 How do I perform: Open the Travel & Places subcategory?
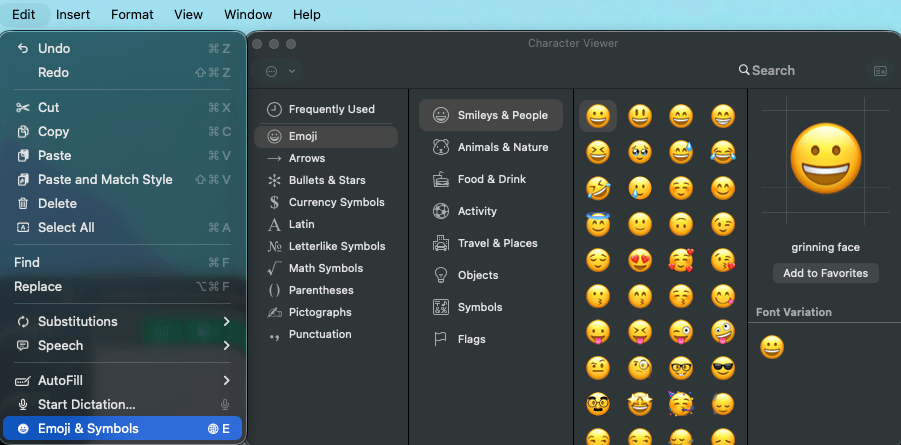pos(491,243)
